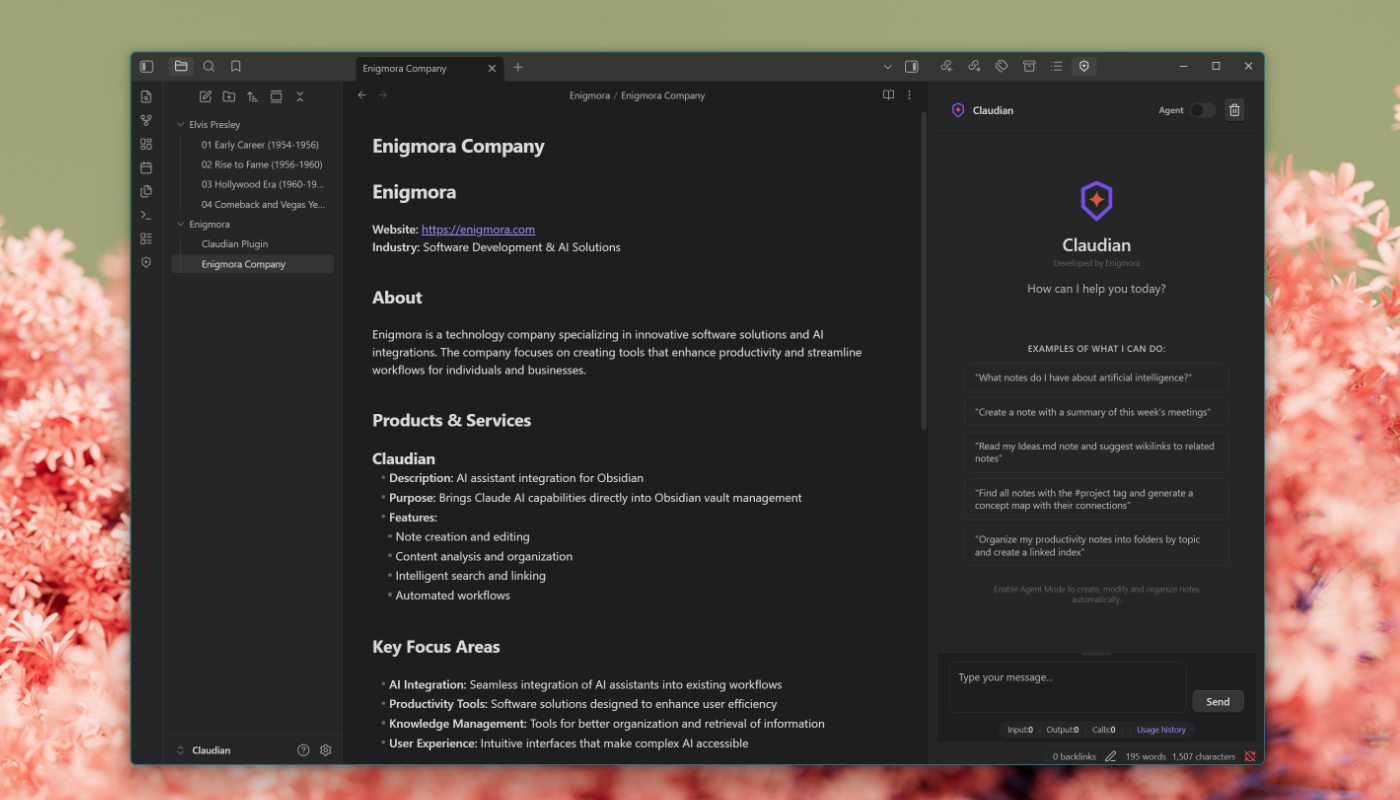Open today's daily note calendar icon
1400x800 pixels.
[146, 168]
